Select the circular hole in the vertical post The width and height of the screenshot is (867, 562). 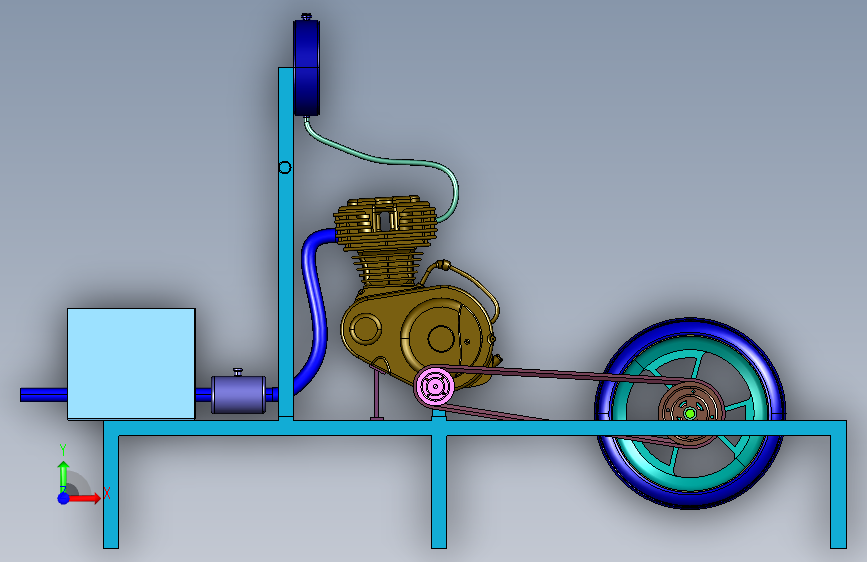[285, 167]
